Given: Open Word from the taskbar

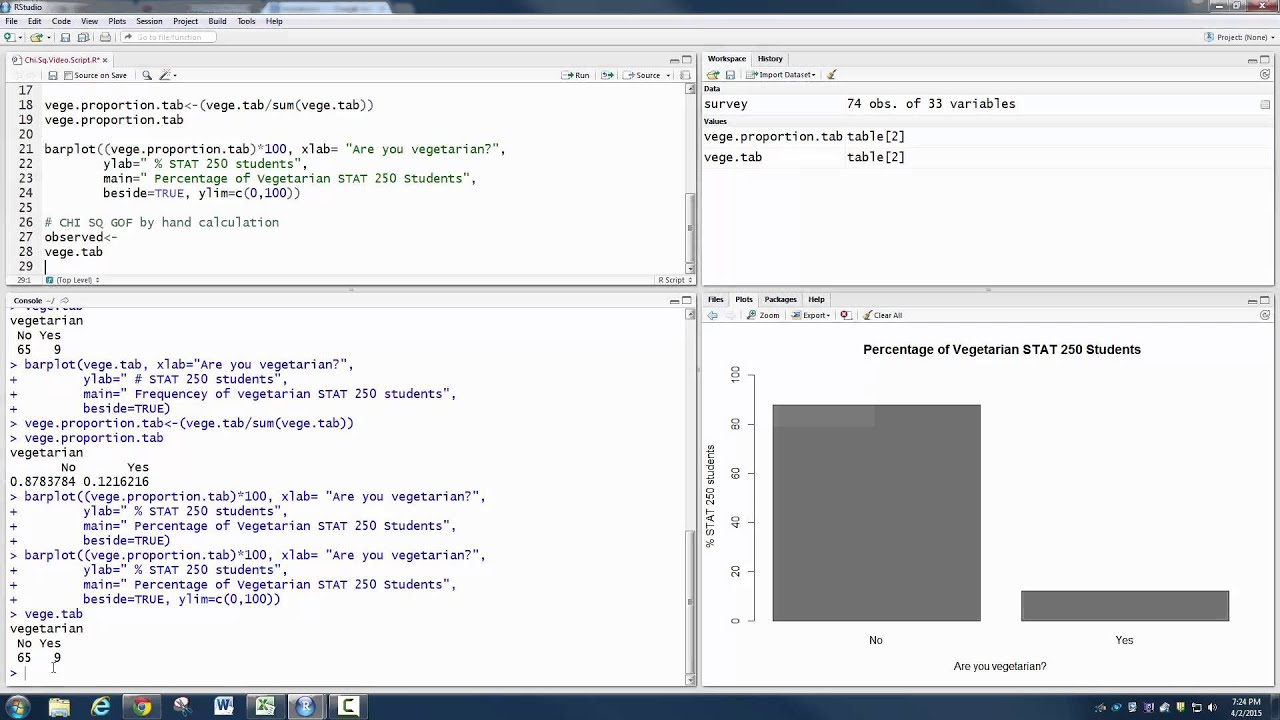Looking at the screenshot, I should click(223, 707).
